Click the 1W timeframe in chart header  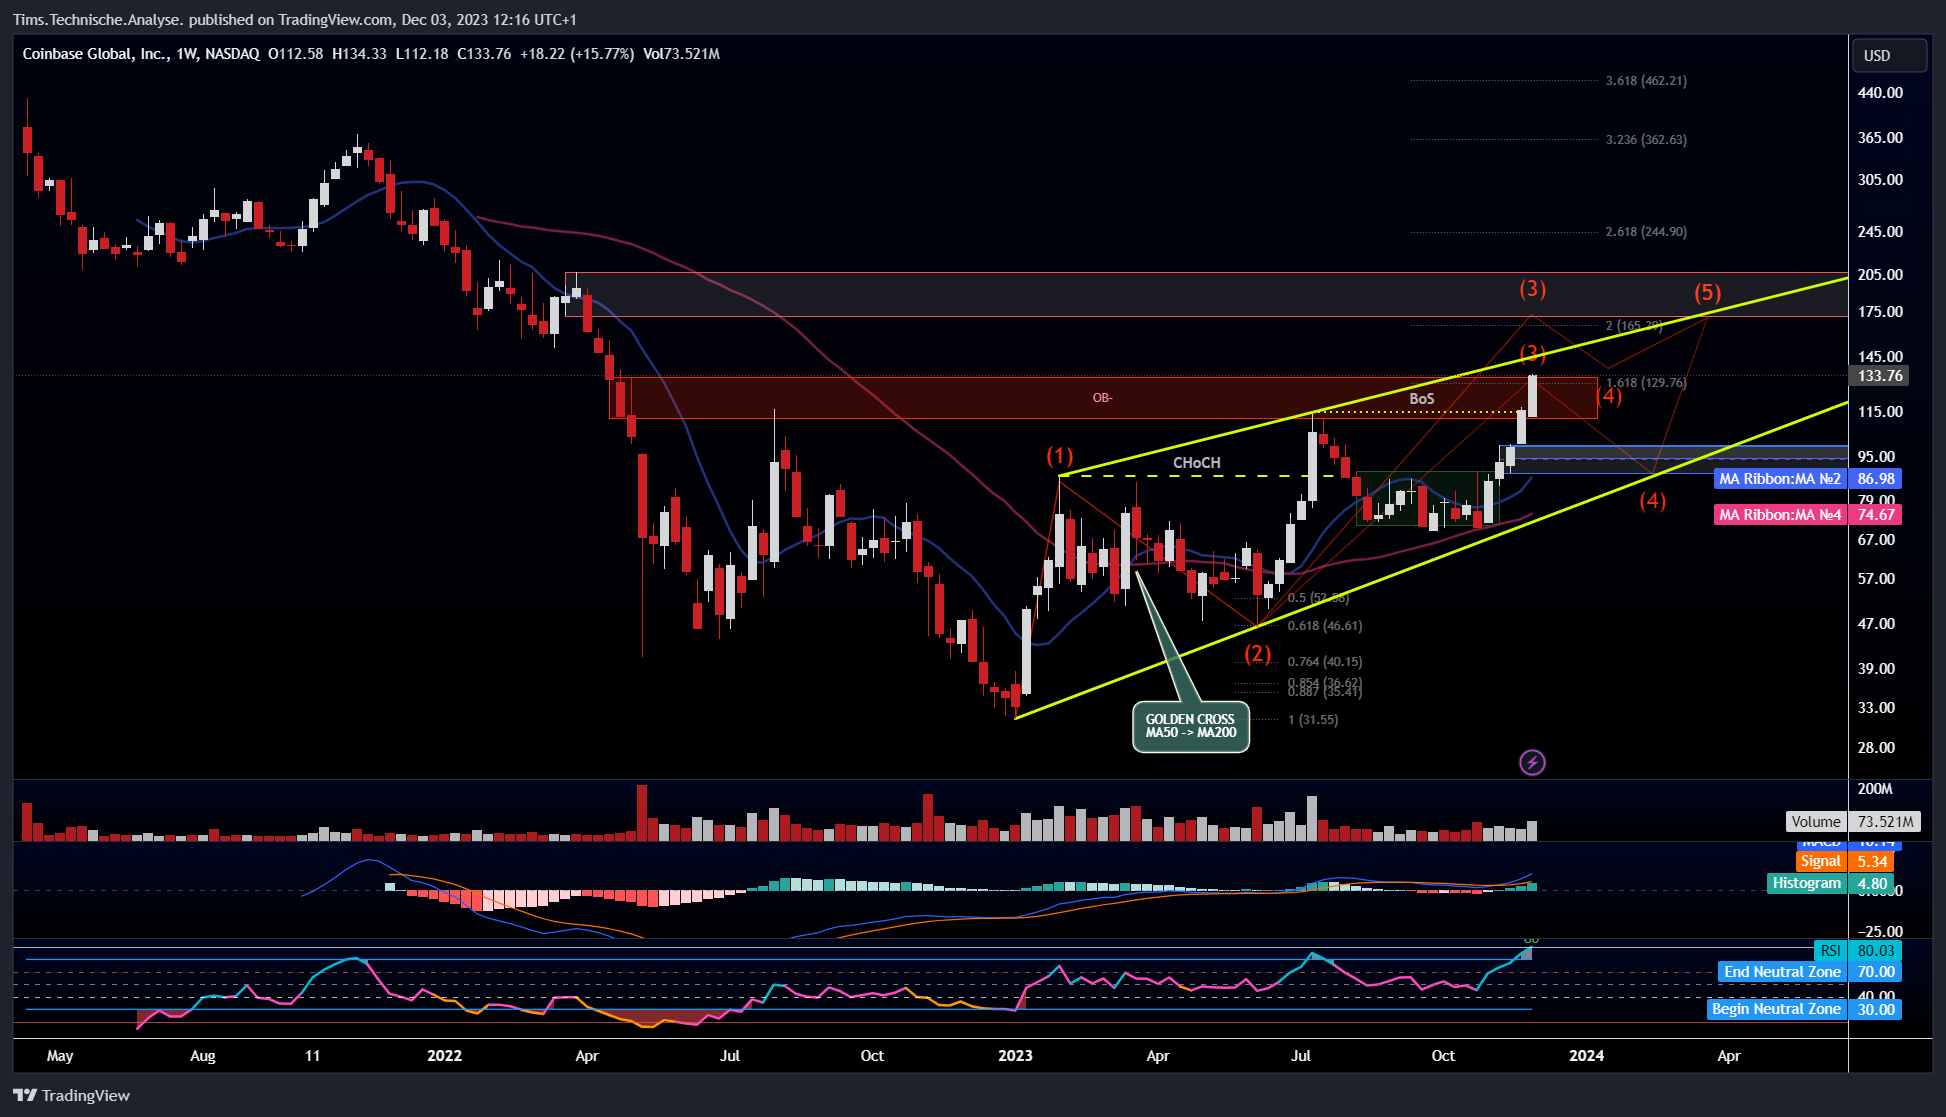(x=186, y=54)
